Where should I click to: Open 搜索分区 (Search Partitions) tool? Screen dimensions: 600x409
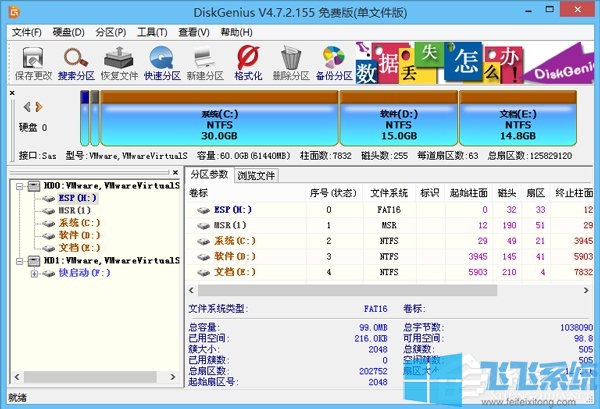[76, 64]
